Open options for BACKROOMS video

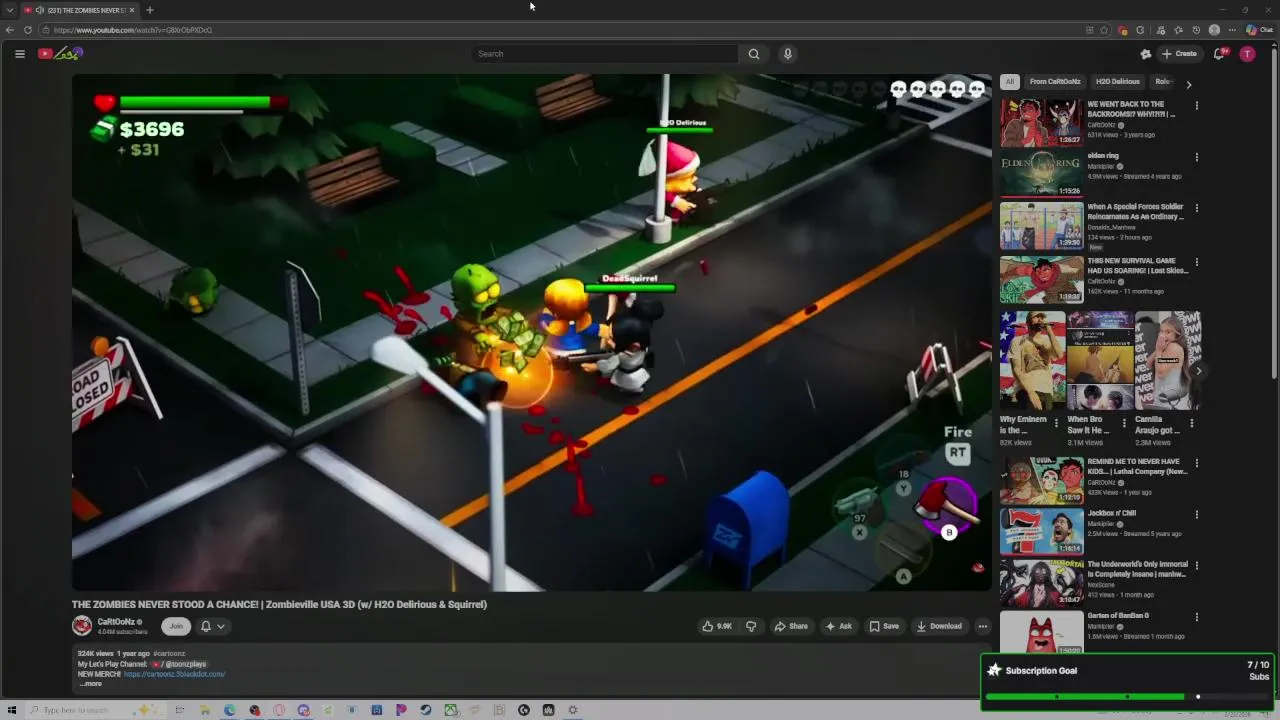click(1197, 105)
